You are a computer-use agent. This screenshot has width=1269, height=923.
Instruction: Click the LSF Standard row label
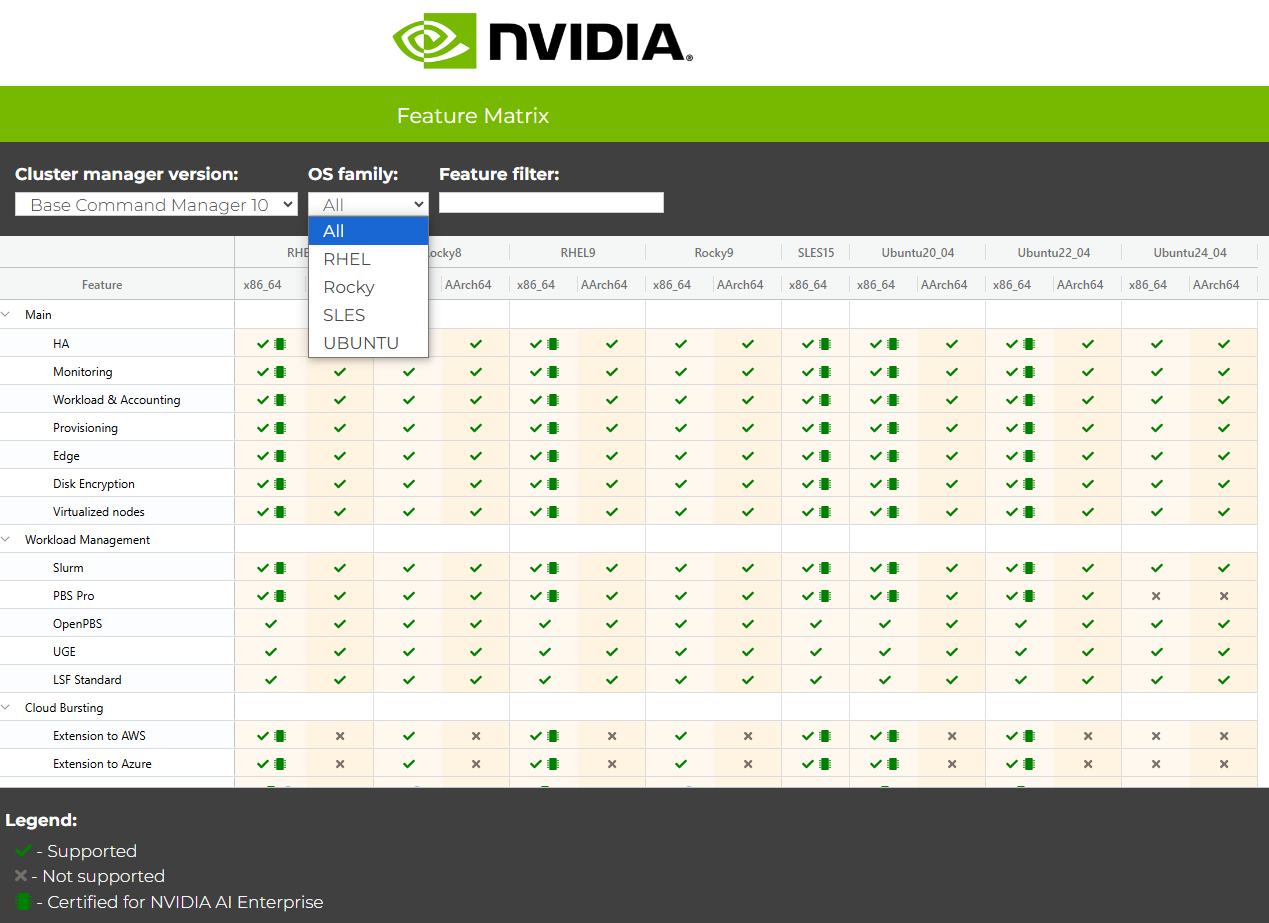click(x=87, y=679)
